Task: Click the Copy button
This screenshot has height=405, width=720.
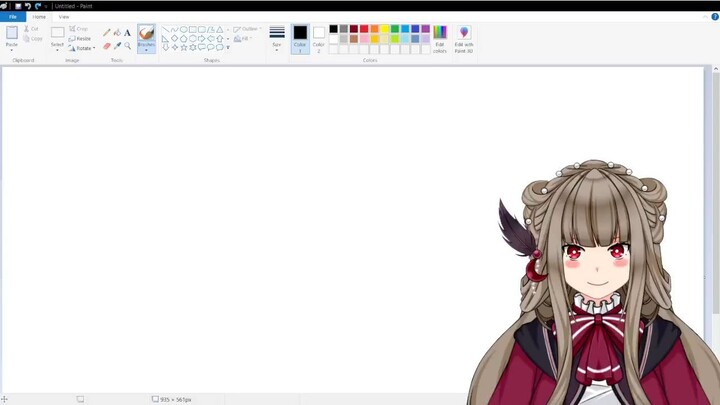Action: pyautogui.click(x=33, y=39)
